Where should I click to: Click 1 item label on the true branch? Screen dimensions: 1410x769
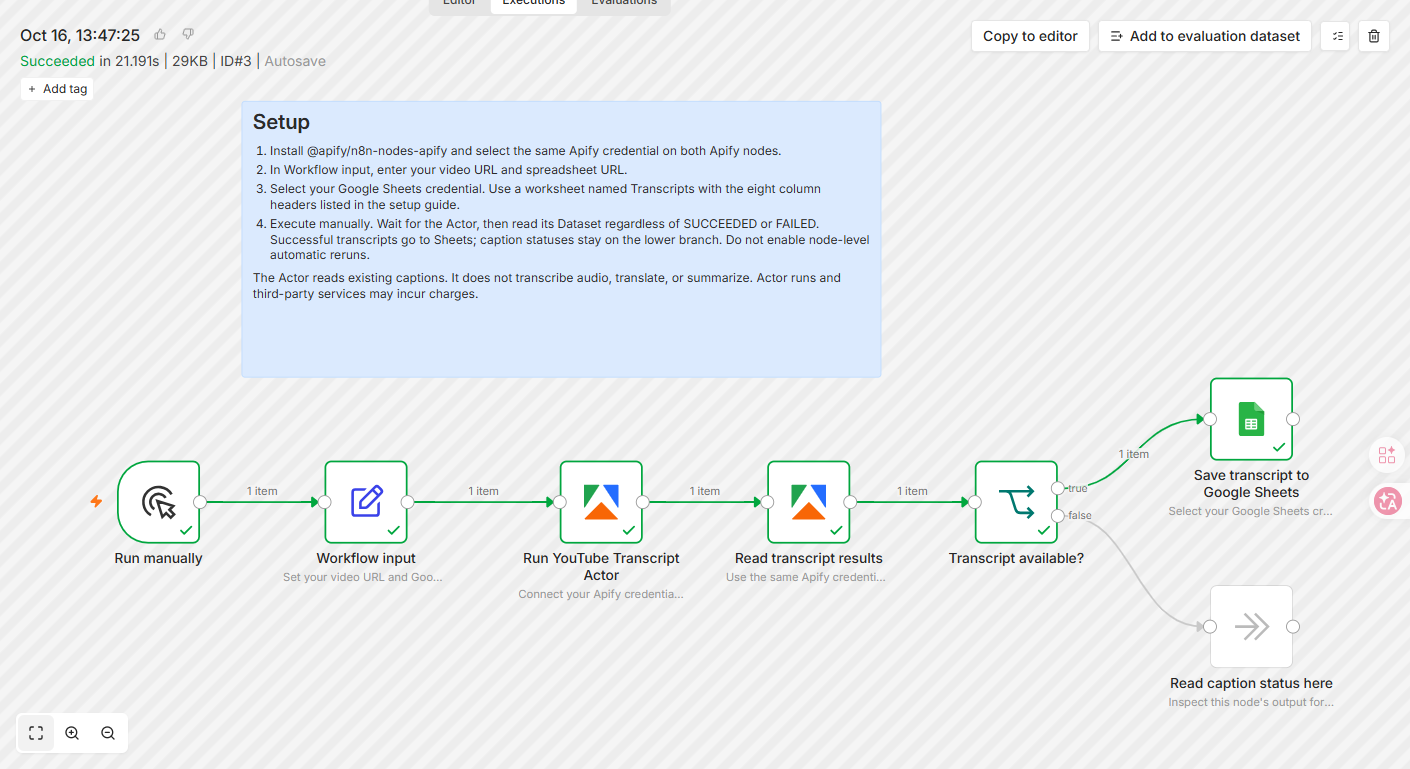(x=1133, y=454)
